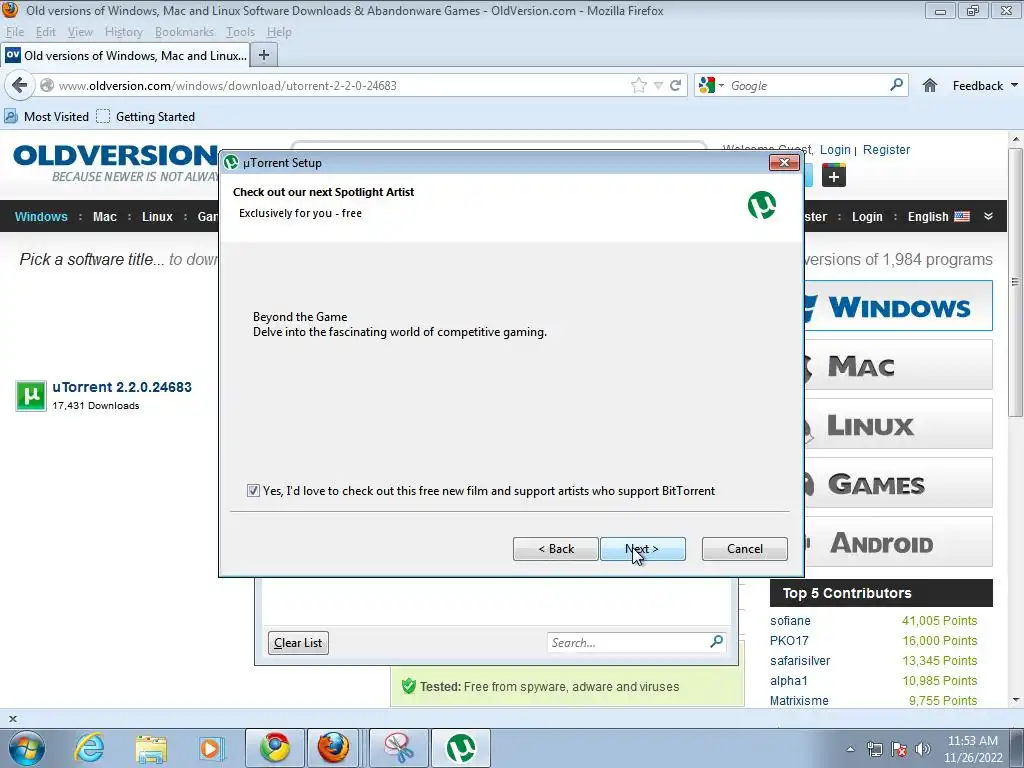The width and height of the screenshot is (1024, 768).
Task: Open contributor sofiane's profile
Action: pos(790,620)
